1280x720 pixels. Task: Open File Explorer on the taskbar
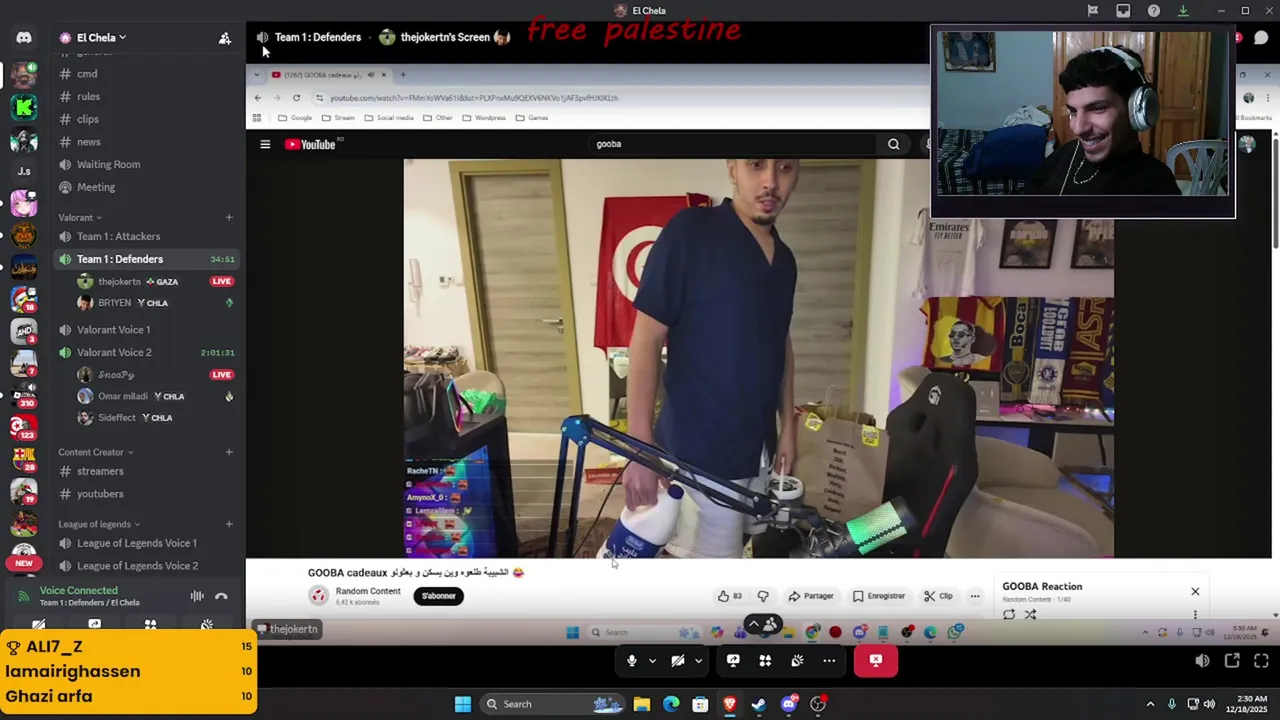(641, 704)
